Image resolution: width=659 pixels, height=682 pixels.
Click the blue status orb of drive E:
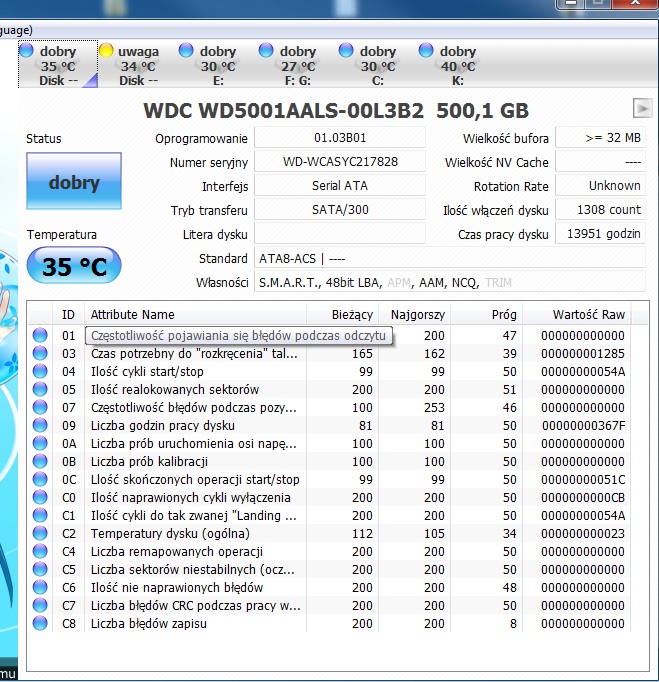tap(186, 50)
